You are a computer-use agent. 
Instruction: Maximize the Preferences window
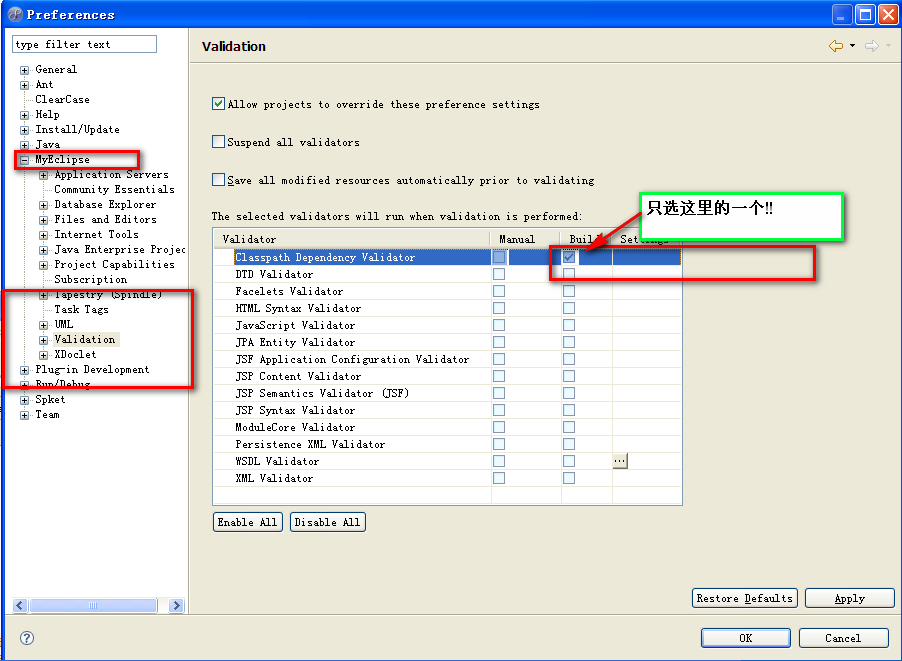(865, 14)
